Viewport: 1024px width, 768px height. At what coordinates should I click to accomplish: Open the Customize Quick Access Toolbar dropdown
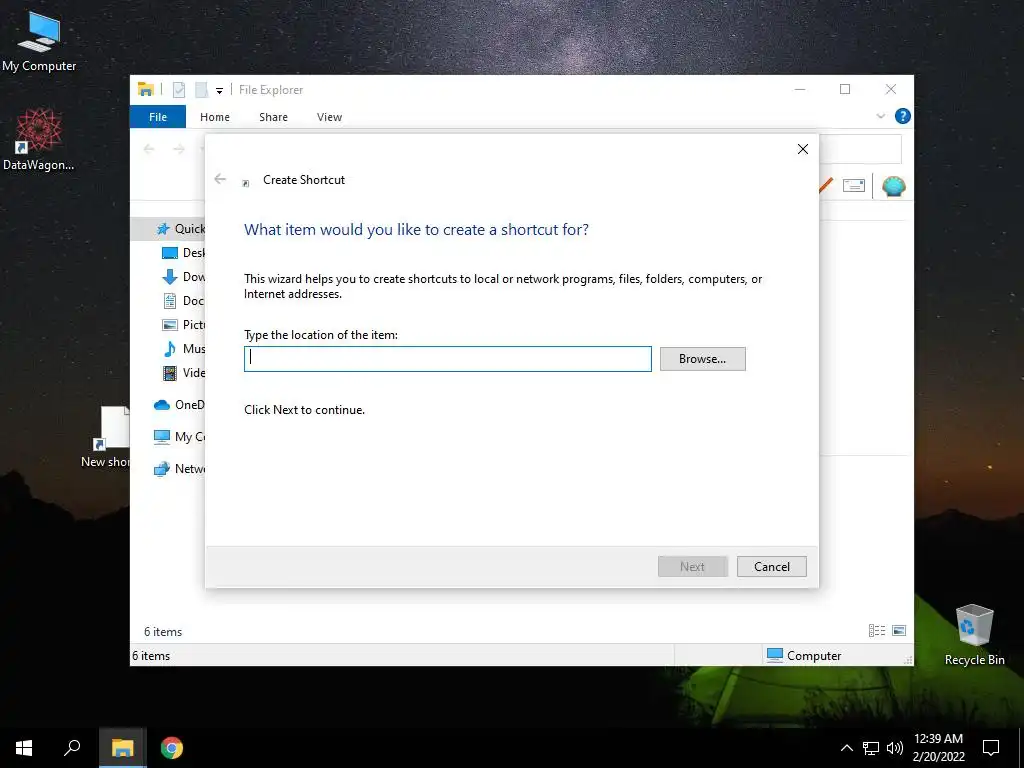tap(219, 91)
